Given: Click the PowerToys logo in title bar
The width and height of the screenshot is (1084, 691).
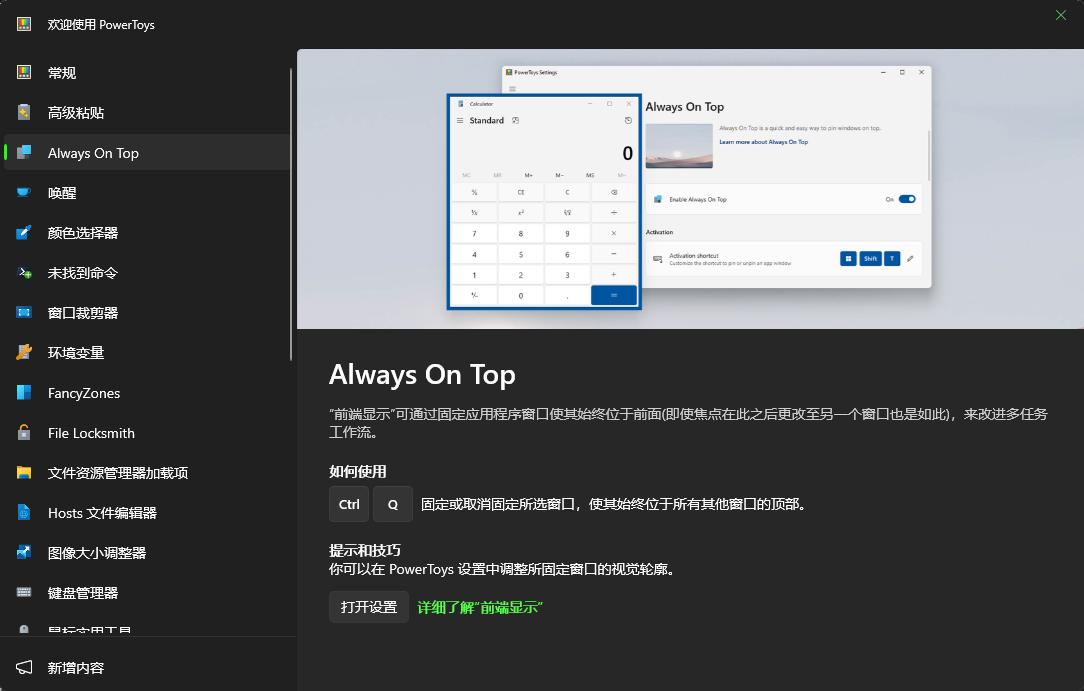Looking at the screenshot, I should [x=24, y=24].
